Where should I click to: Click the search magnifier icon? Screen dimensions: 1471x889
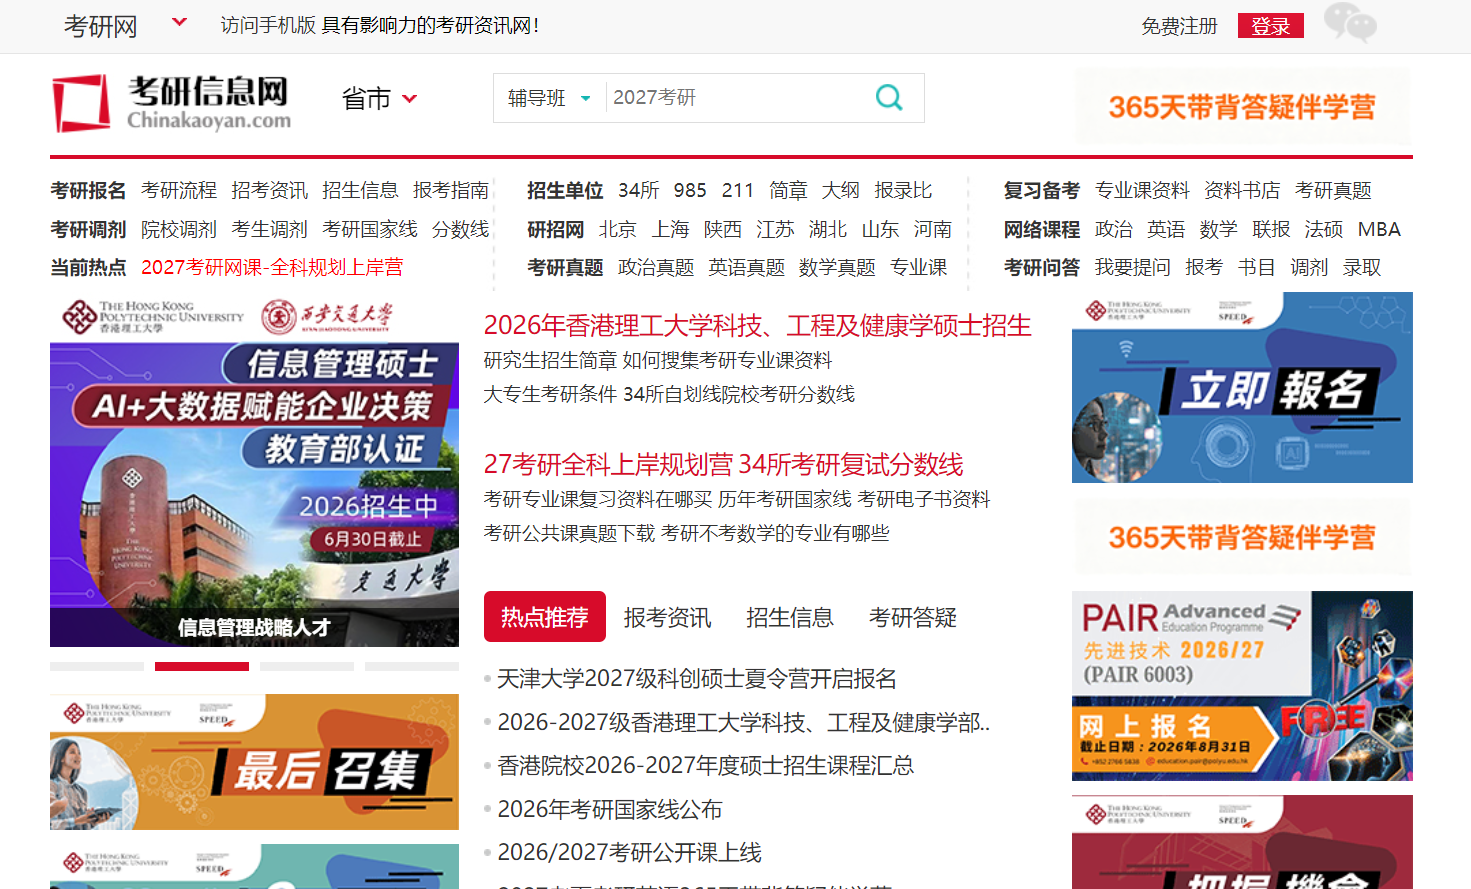coord(889,97)
